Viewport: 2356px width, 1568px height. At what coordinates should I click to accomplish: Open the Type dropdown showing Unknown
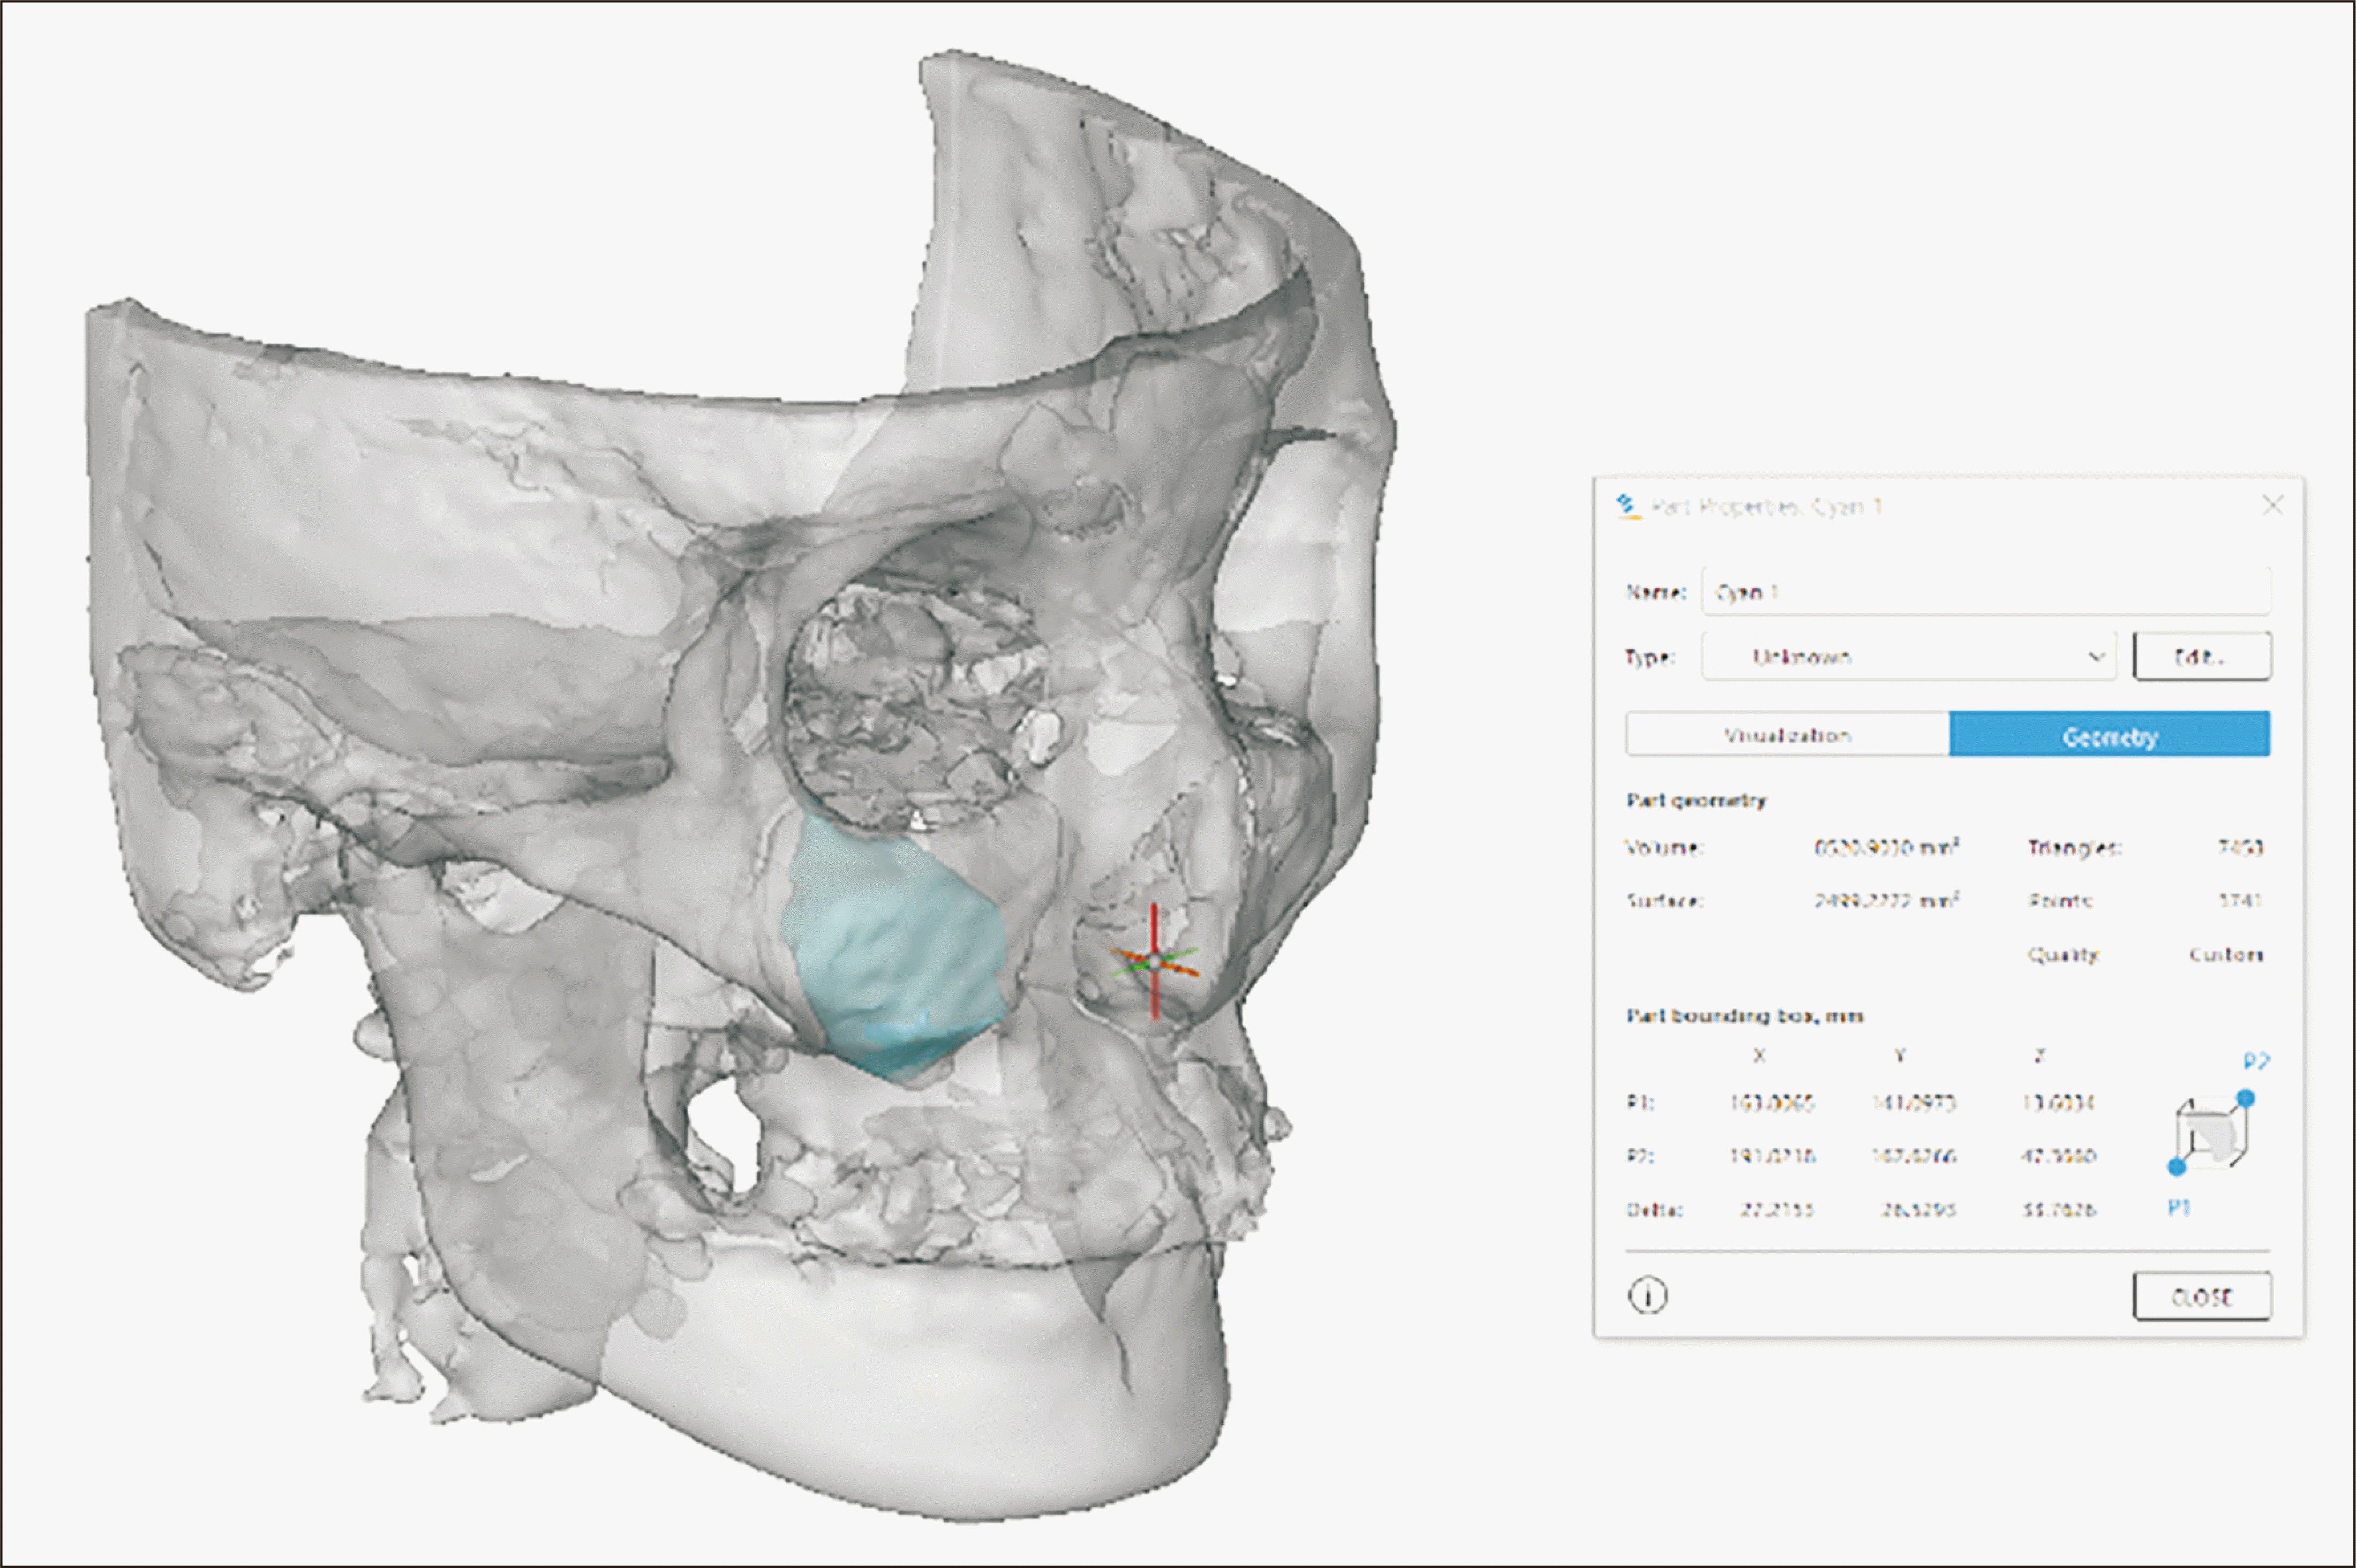1909,656
